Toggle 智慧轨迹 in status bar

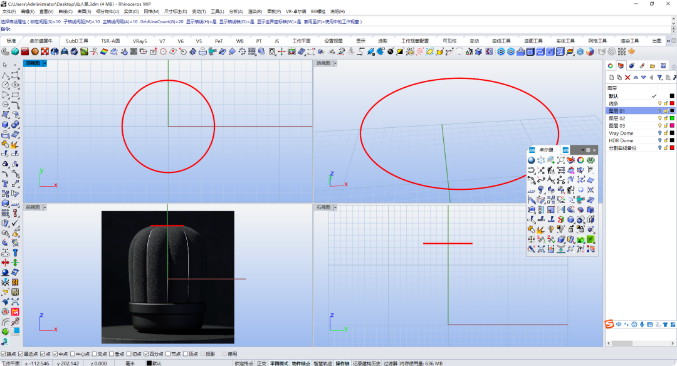pyautogui.click(x=322, y=363)
